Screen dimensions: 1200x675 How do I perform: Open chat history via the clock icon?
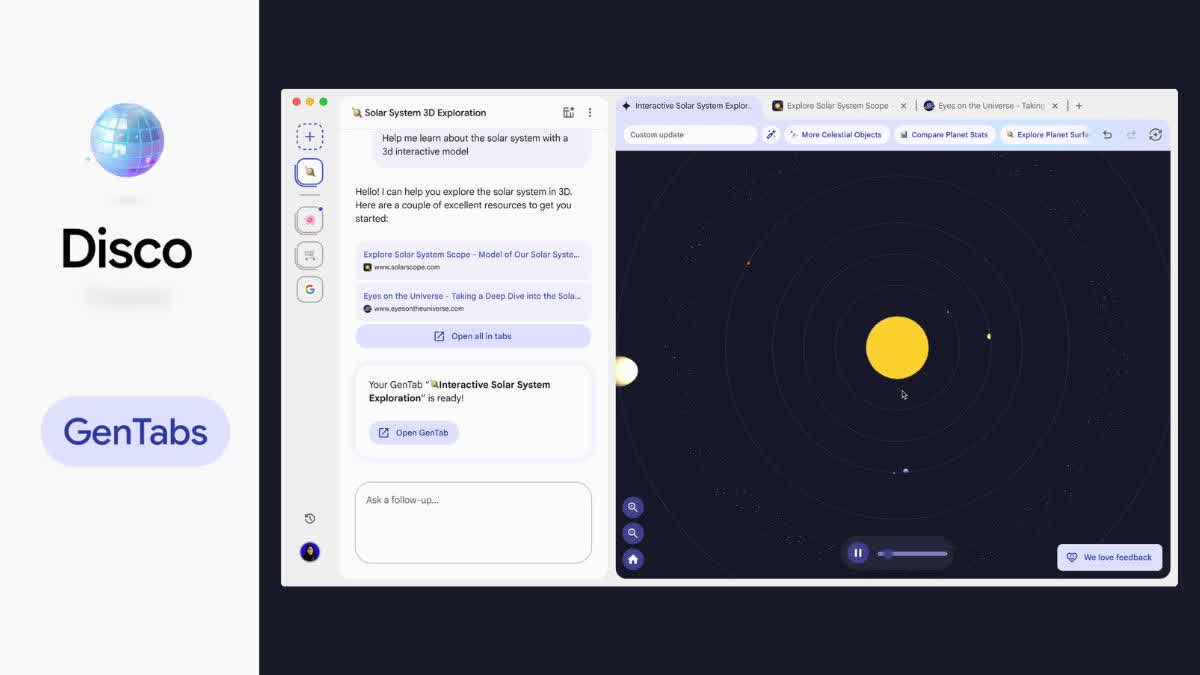(x=310, y=518)
